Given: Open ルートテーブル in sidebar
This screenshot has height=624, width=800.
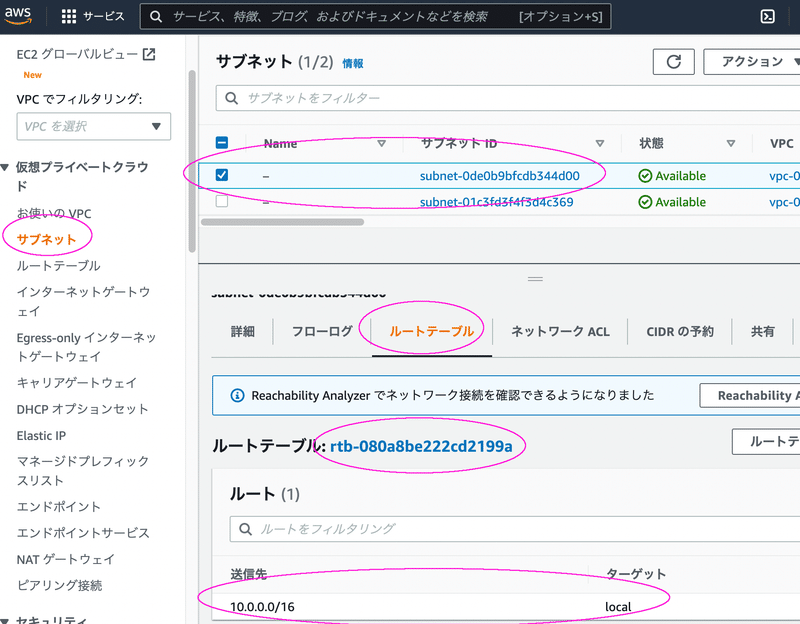Looking at the screenshot, I should click(x=58, y=266).
